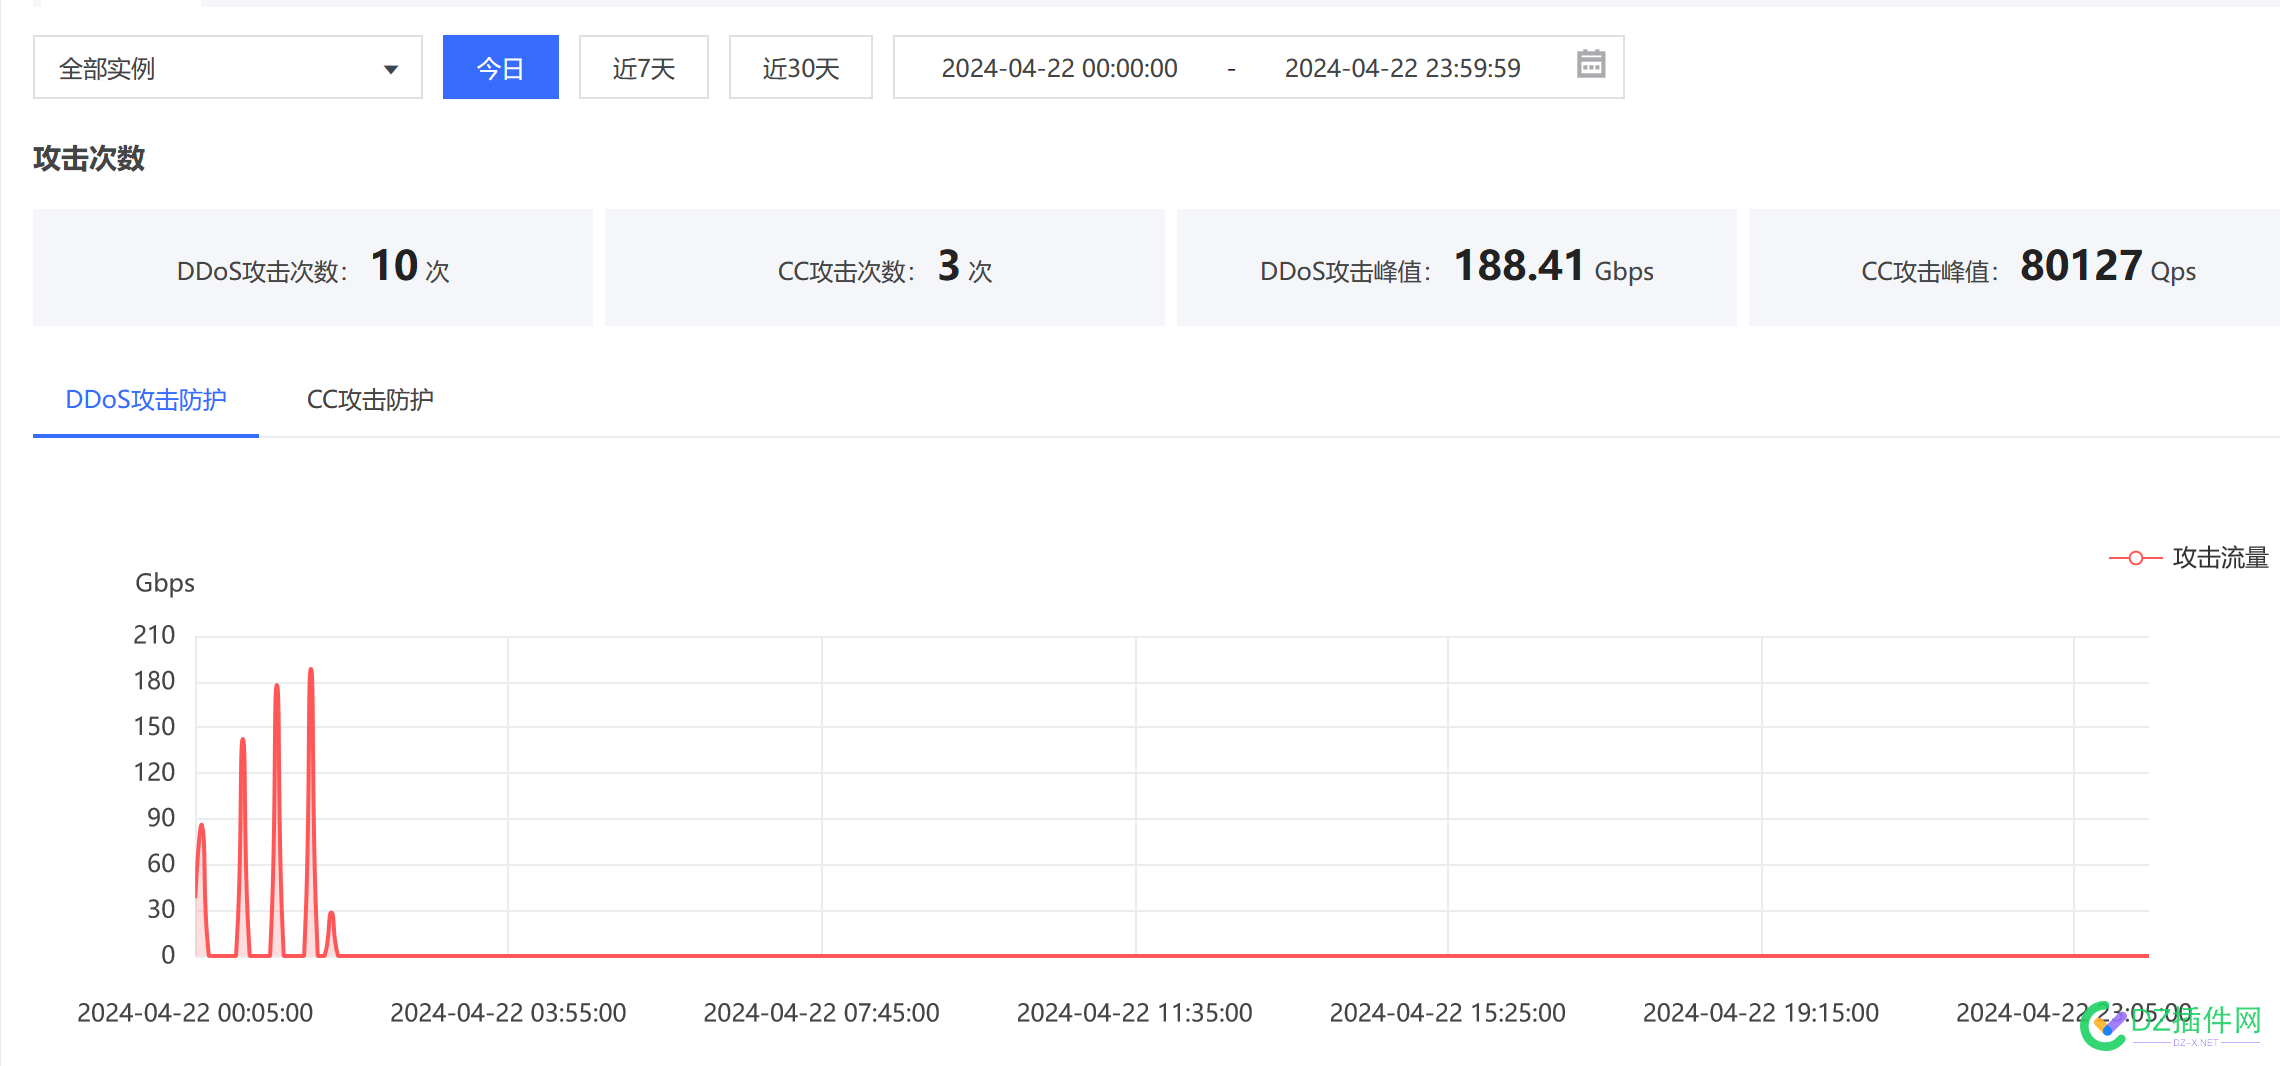Screen dimensions: 2280x1066
Task: Click the CC攻击次数 3 次 card
Action: click(885, 267)
